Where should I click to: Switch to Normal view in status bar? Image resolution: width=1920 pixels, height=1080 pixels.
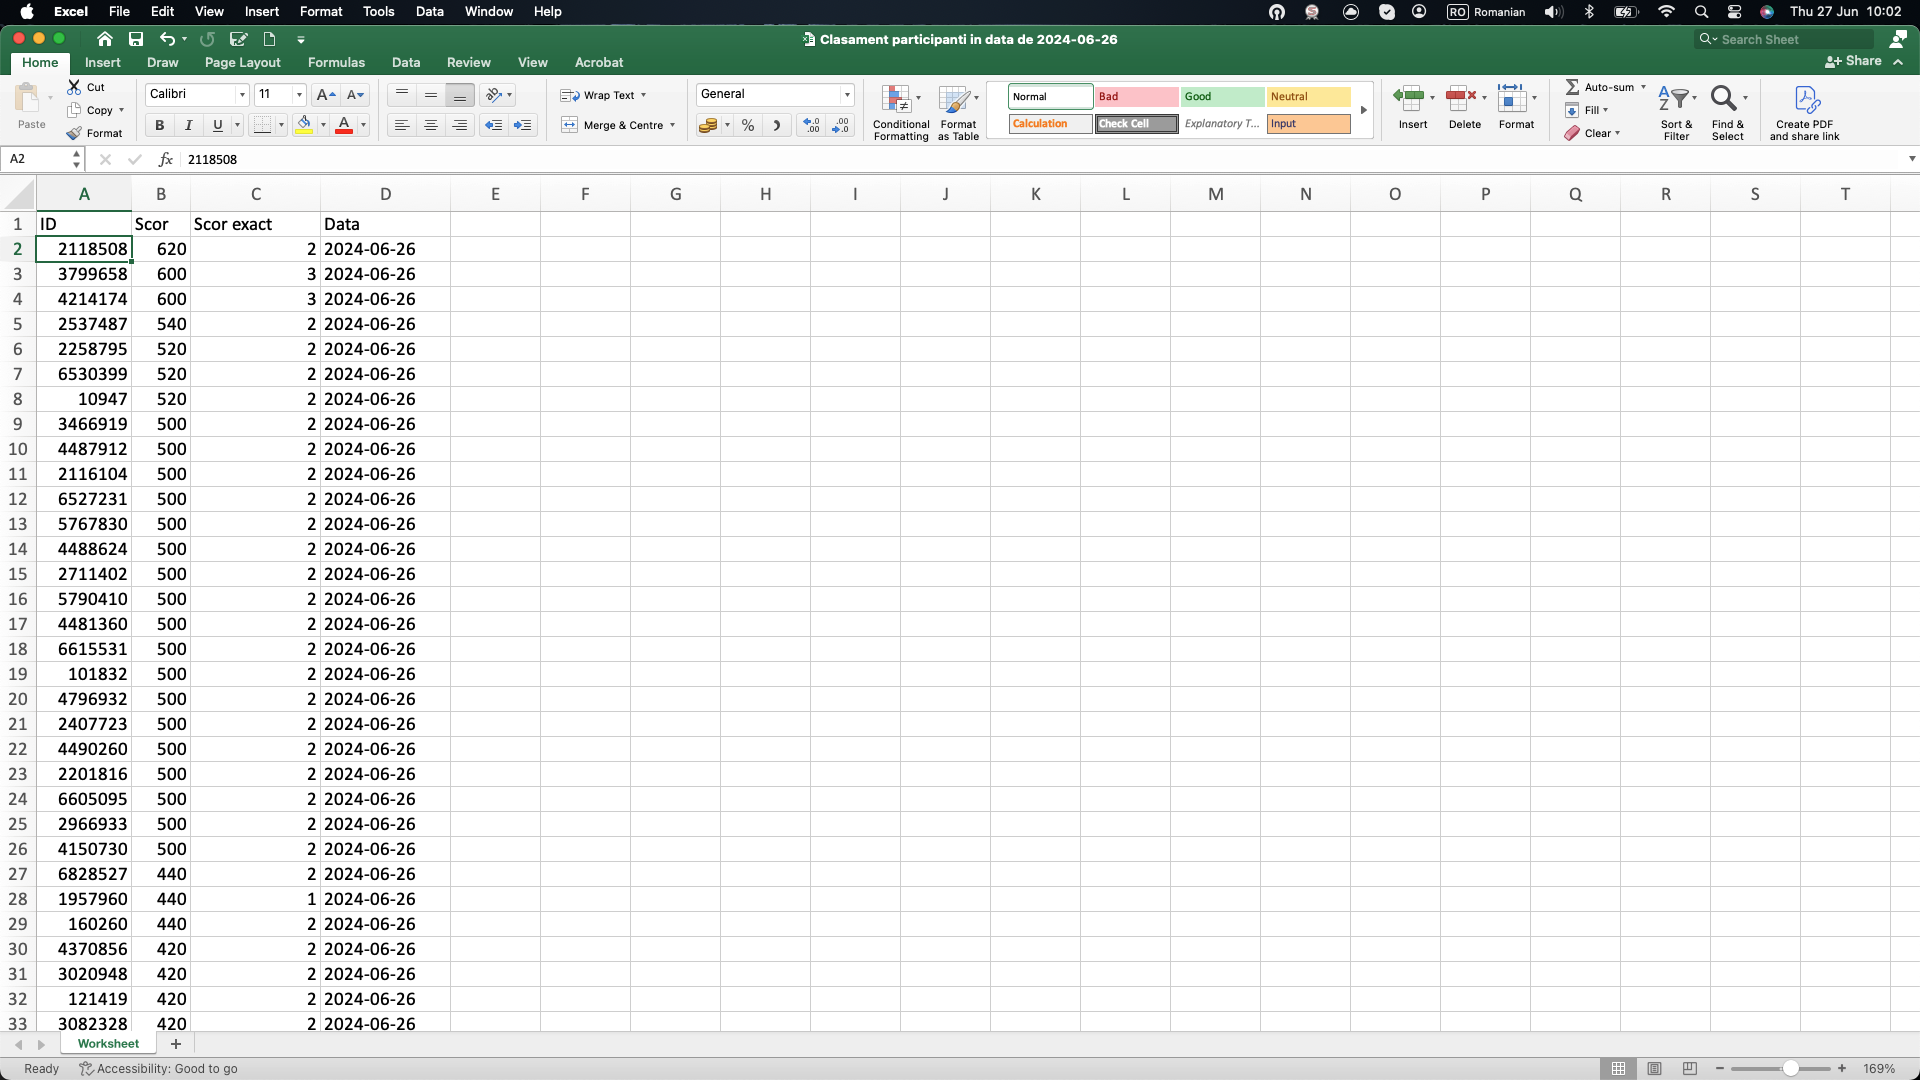[x=1619, y=1069]
